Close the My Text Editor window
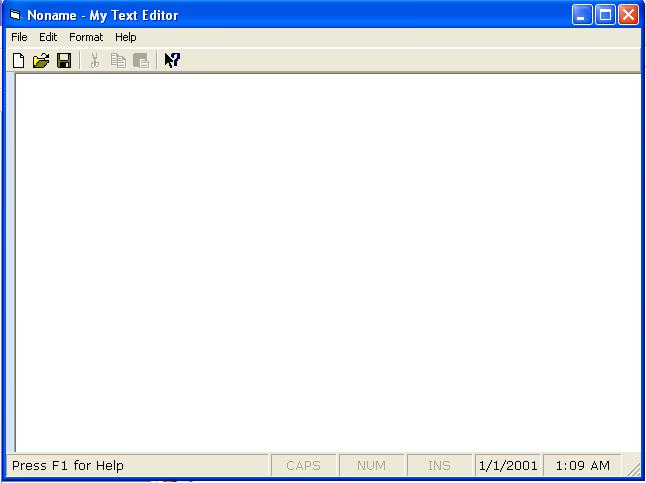646x483 pixels. tap(629, 15)
